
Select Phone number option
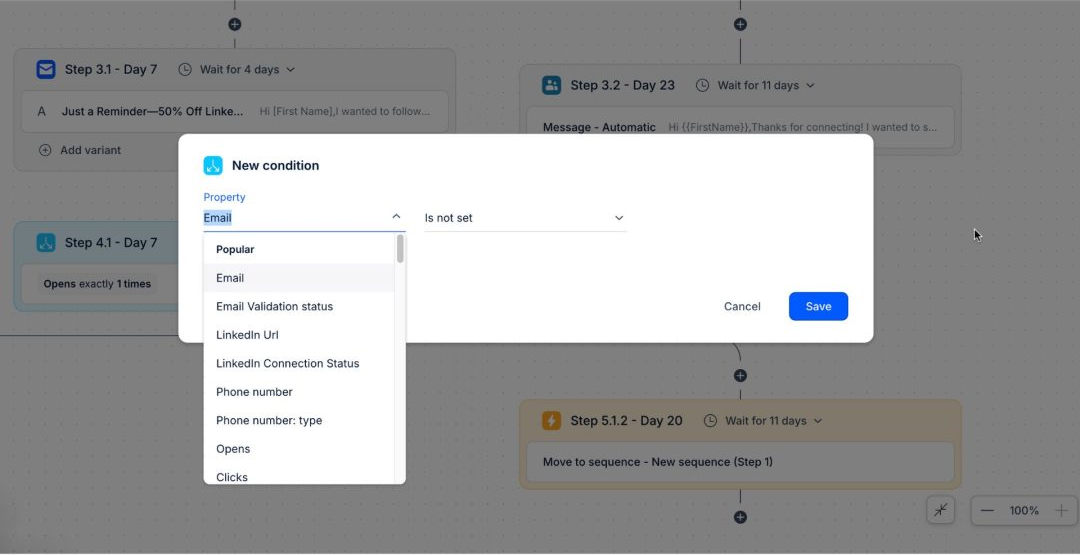coord(299,392)
